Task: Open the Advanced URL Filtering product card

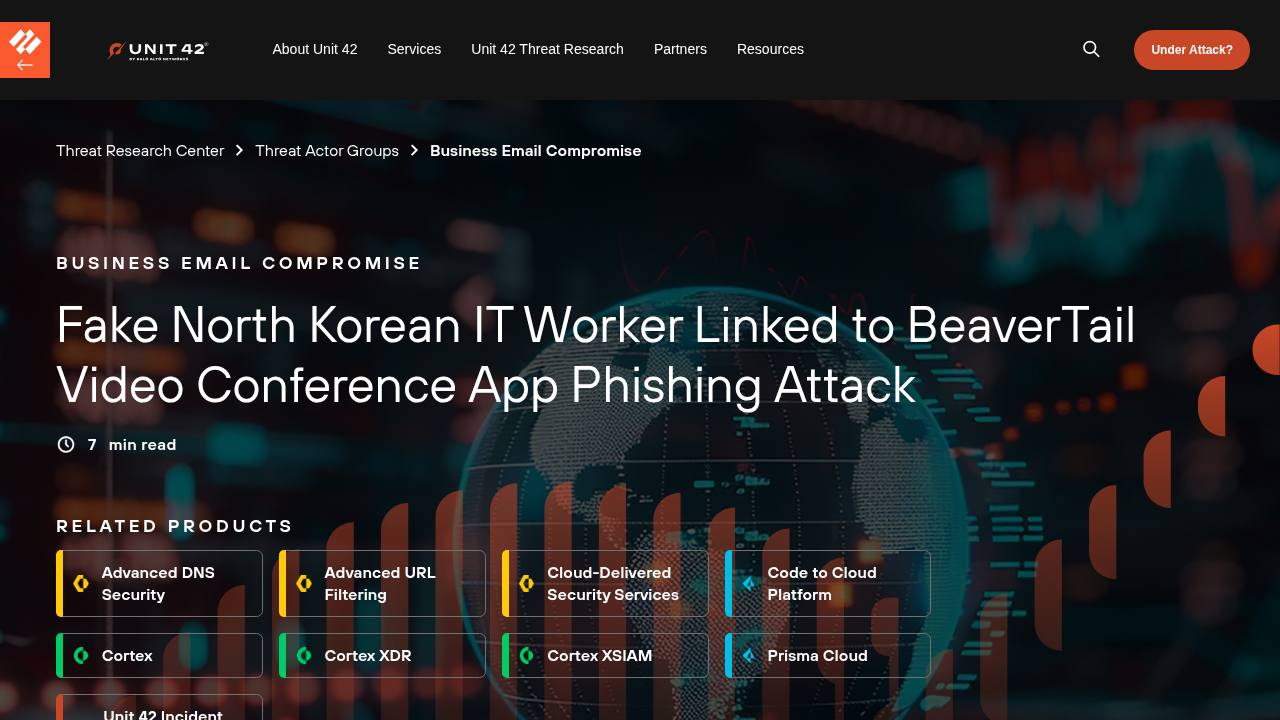Action: click(382, 584)
